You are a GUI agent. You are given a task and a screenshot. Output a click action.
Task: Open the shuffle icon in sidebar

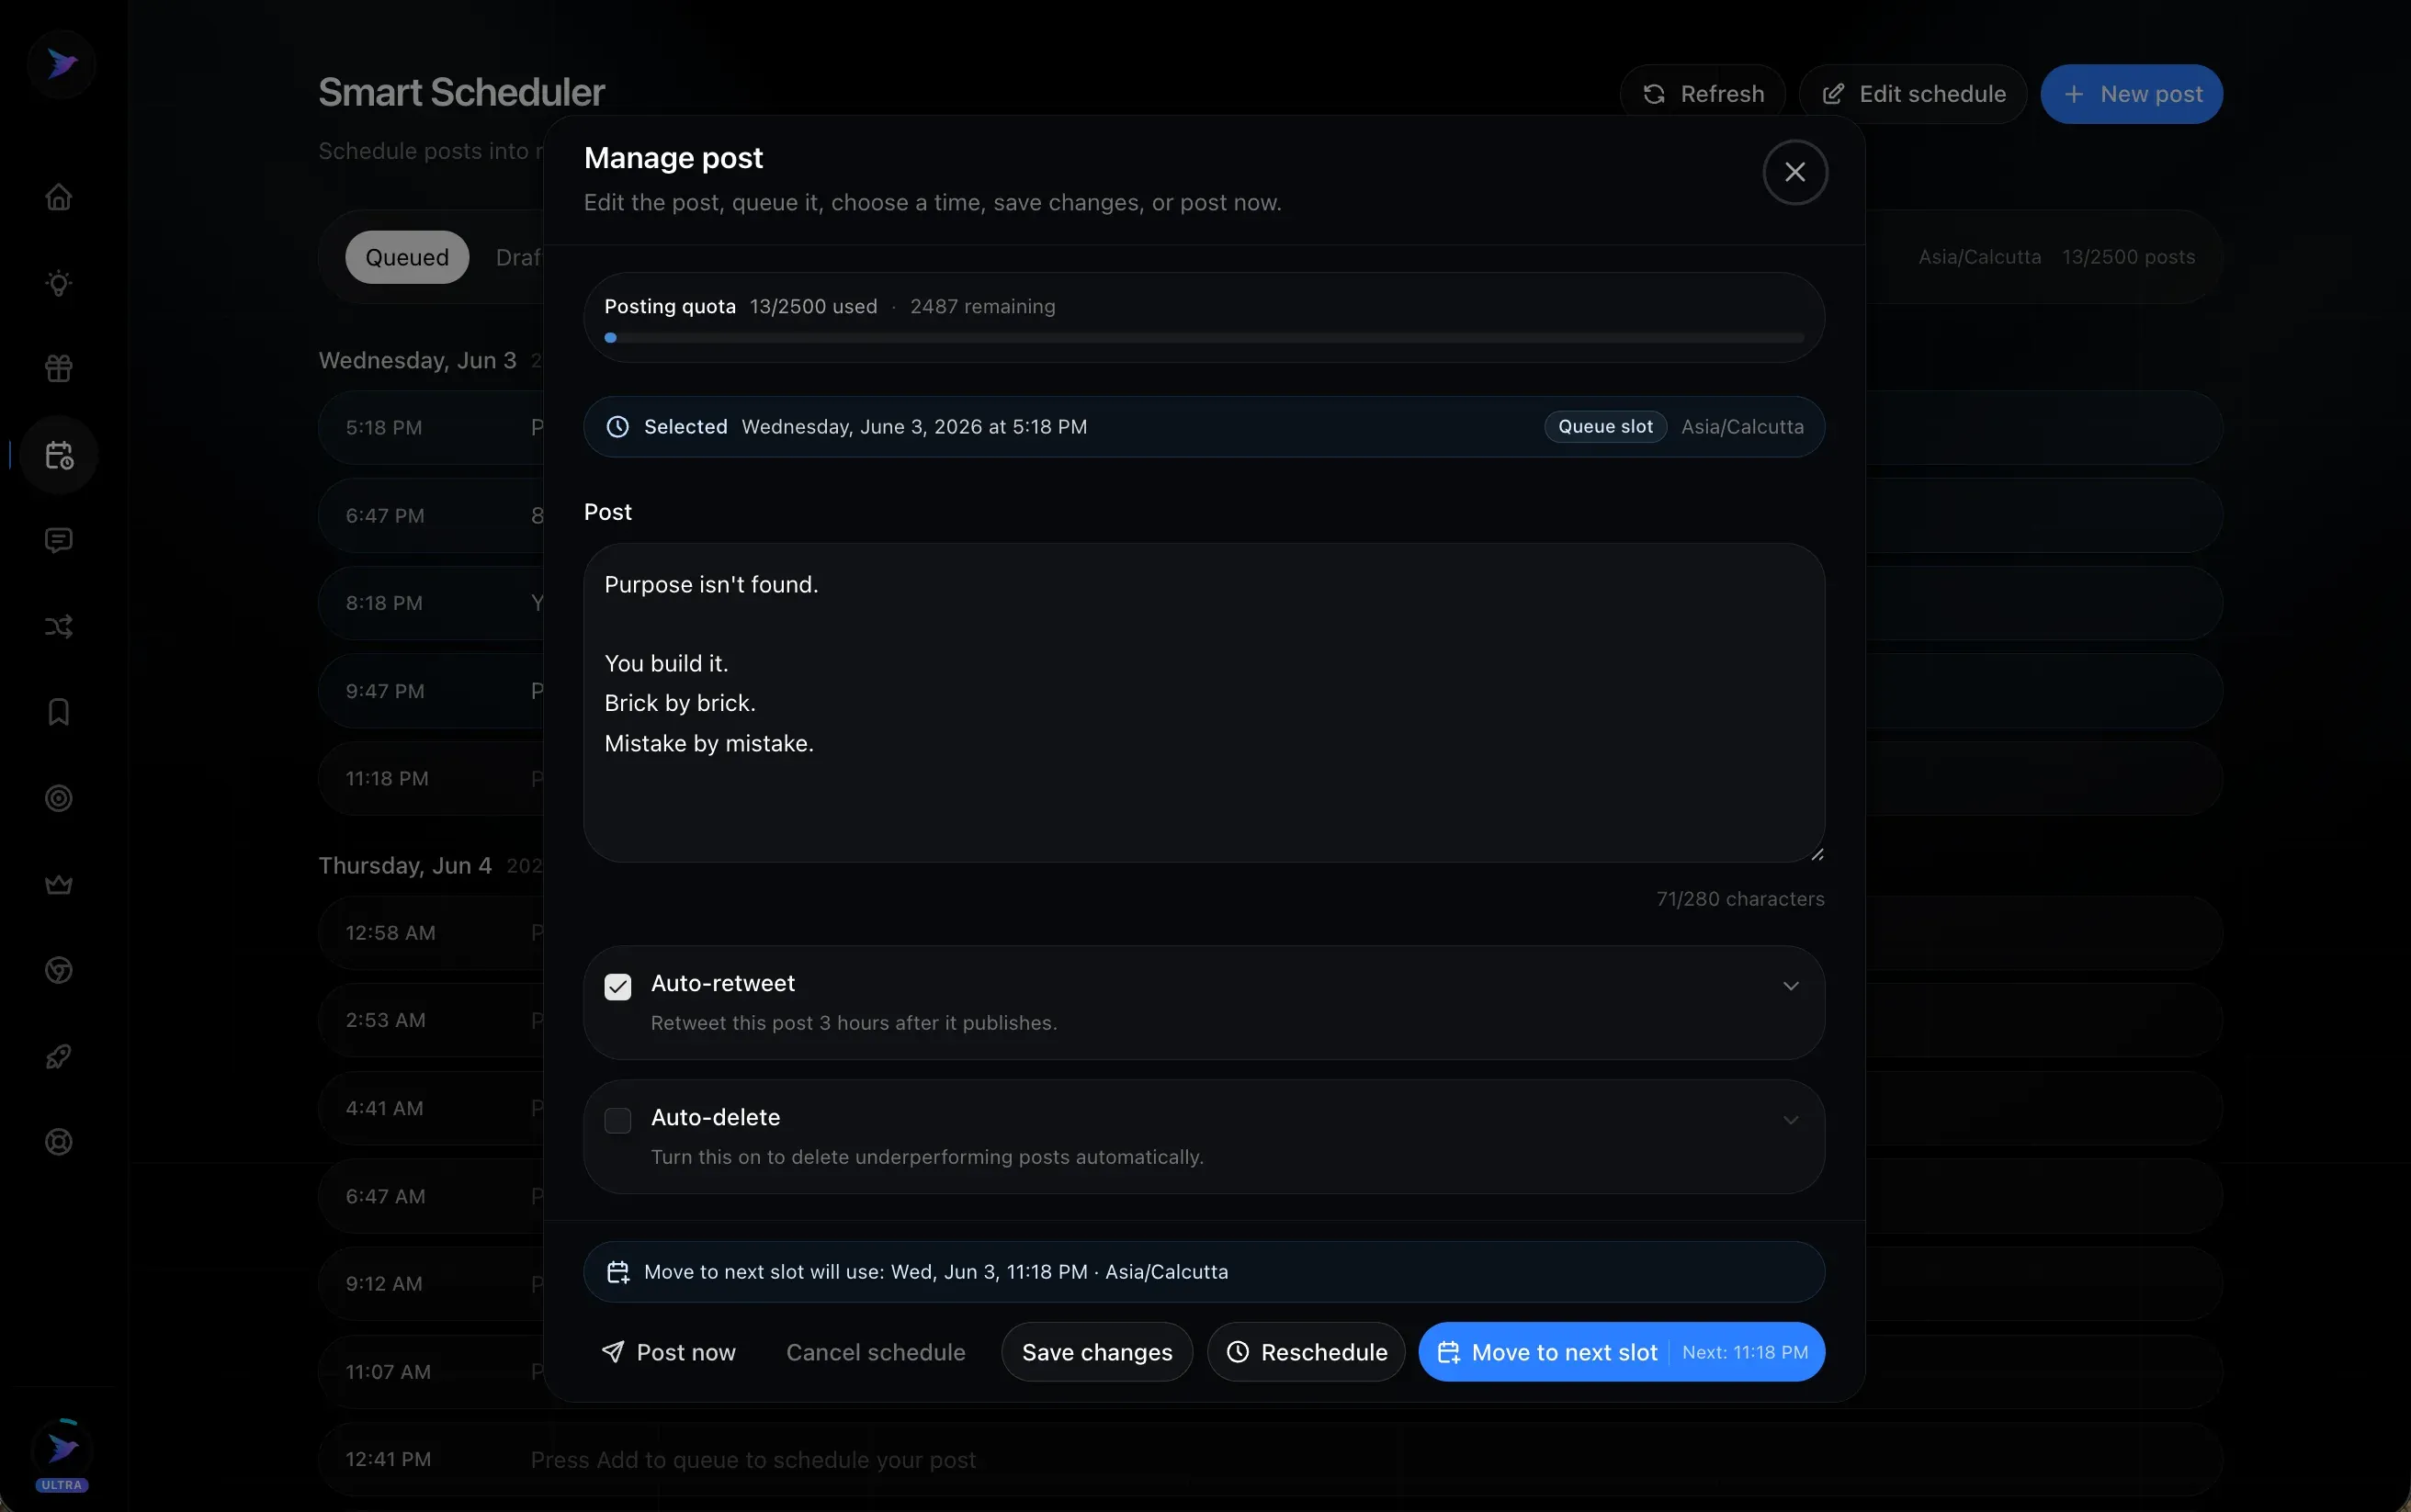[x=59, y=627]
